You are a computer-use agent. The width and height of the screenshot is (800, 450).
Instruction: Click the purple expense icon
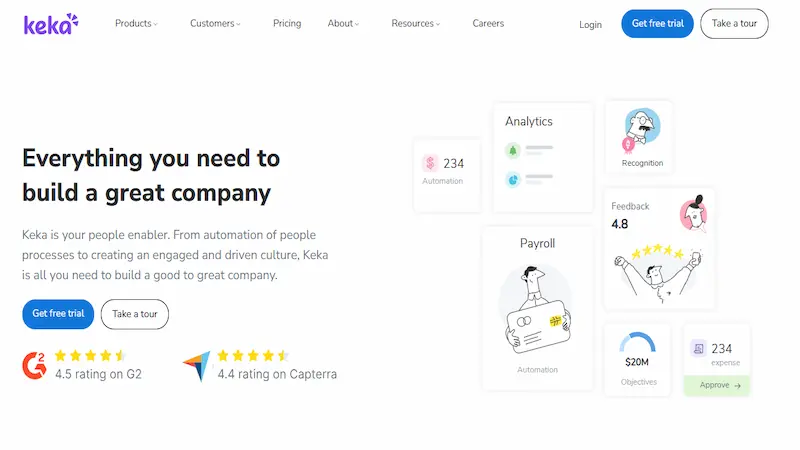[x=698, y=349]
